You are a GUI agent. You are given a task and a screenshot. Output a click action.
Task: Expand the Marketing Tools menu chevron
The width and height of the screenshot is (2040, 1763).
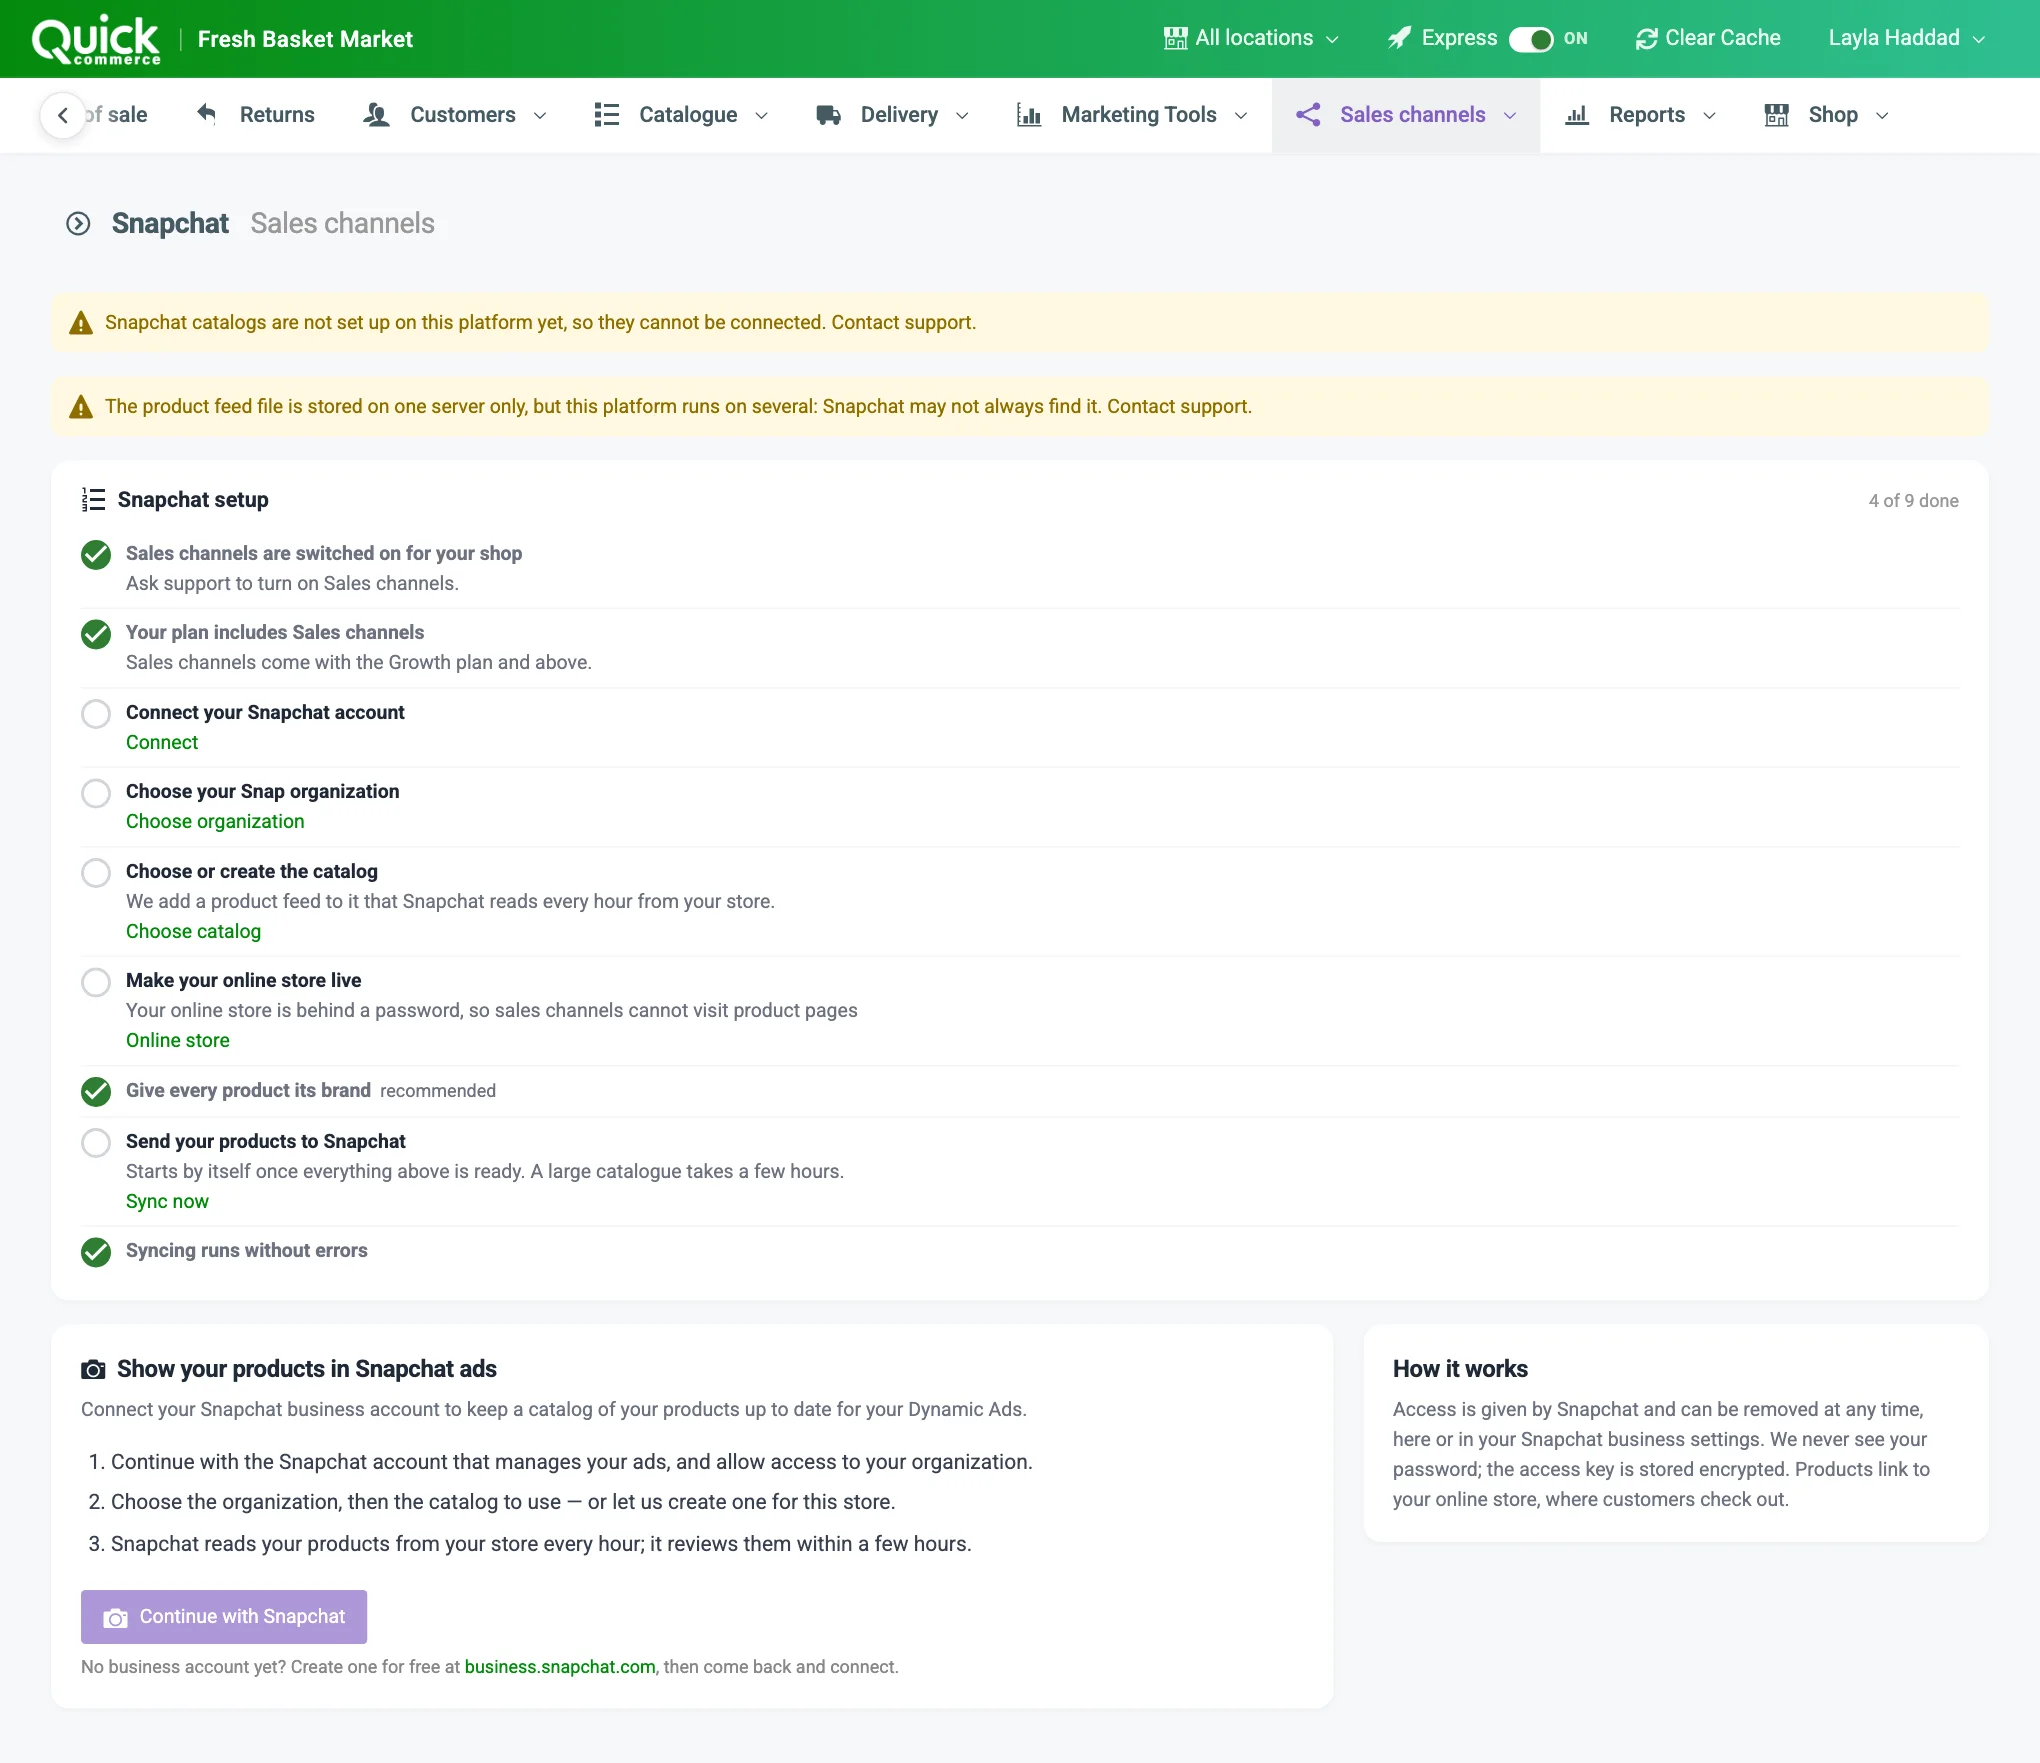(x=1241, y=116)
